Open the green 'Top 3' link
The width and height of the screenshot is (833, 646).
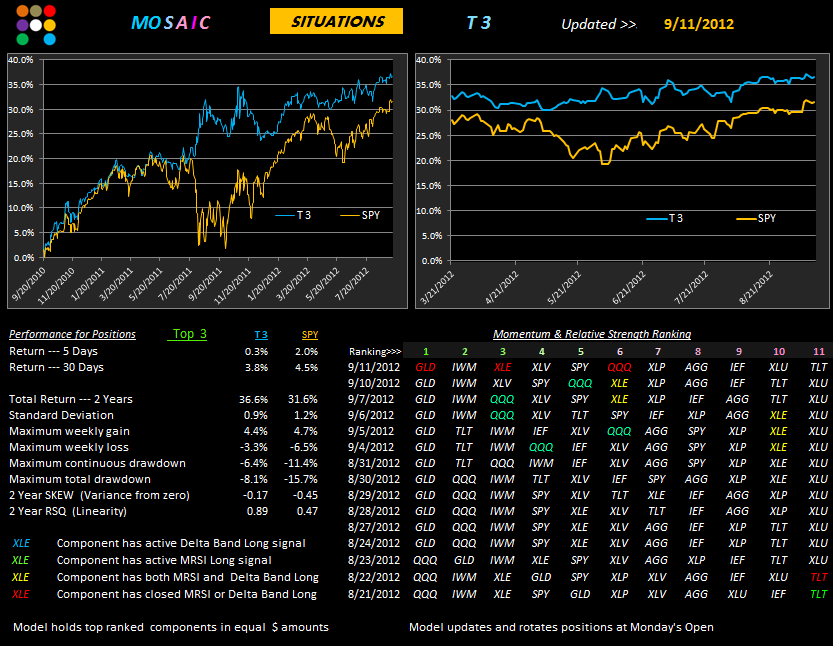tap(189, 334)
